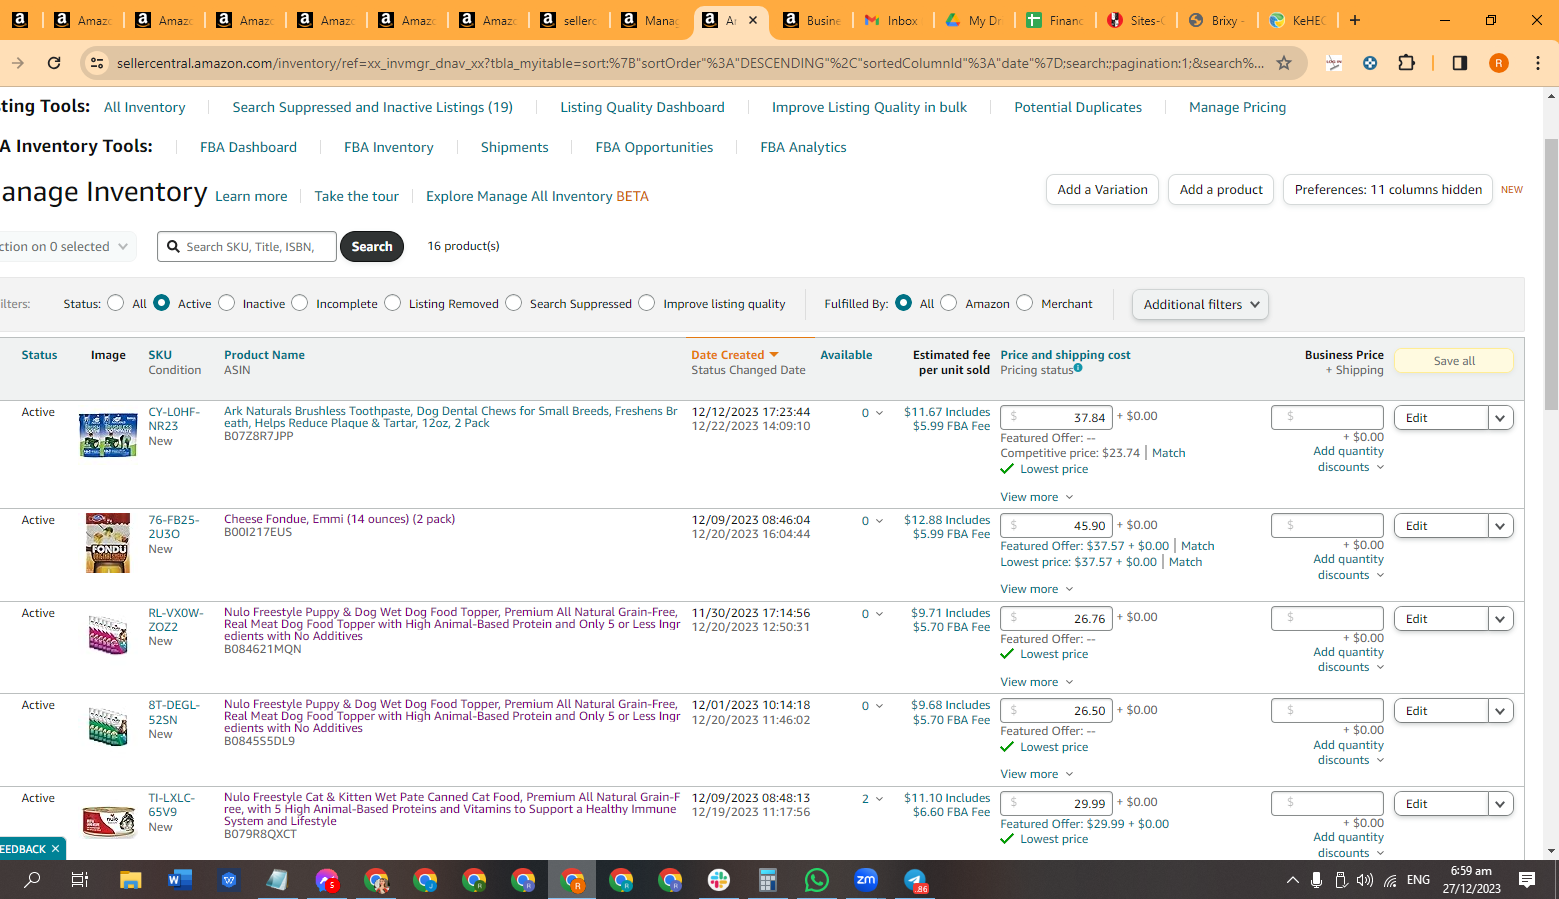Viewport: 1559px width, 899px height.
Task: Click the Add a Variation button
Action: [1102, 190]
